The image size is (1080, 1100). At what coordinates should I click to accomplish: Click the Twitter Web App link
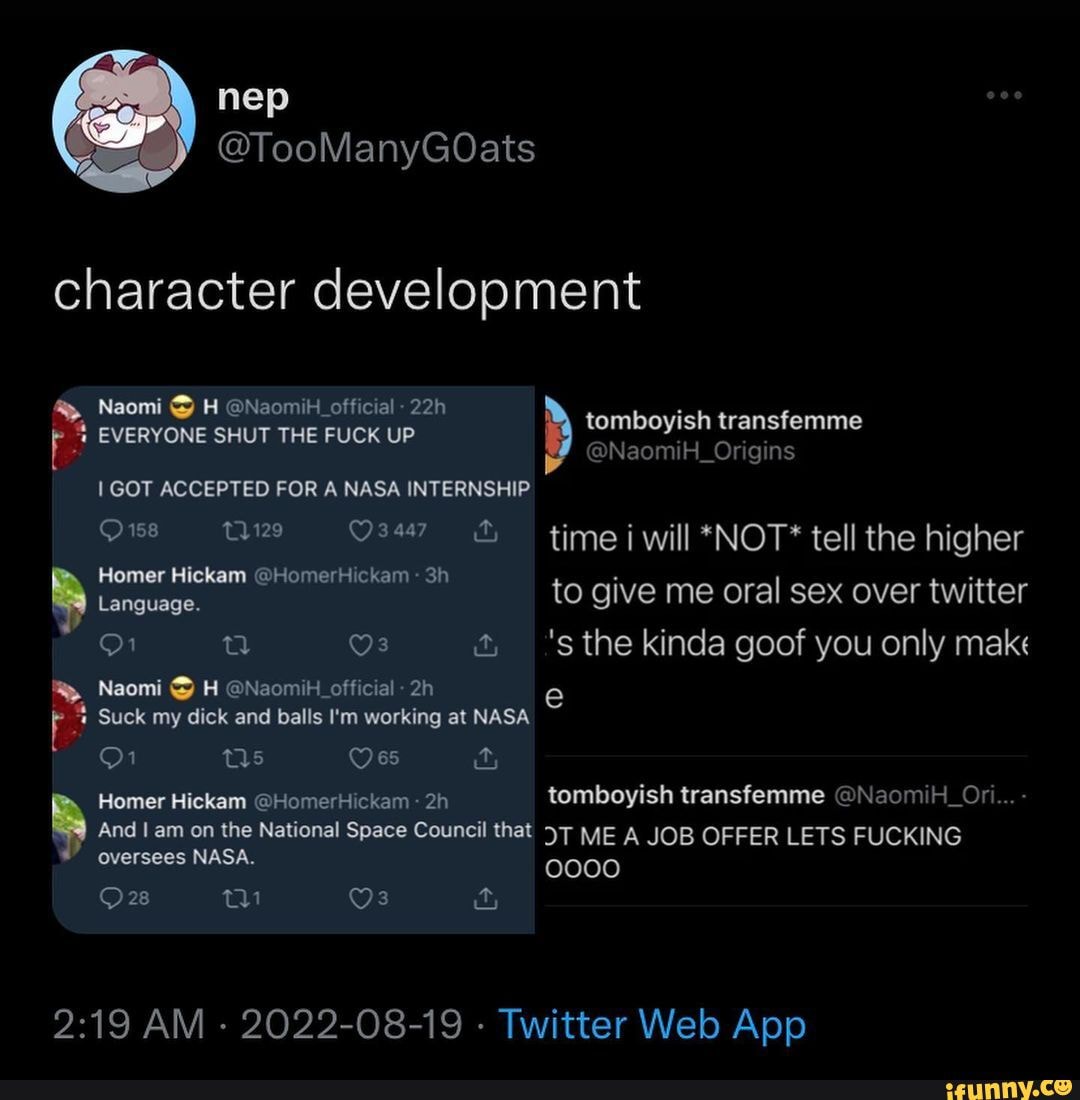(x=652, y=1024)
